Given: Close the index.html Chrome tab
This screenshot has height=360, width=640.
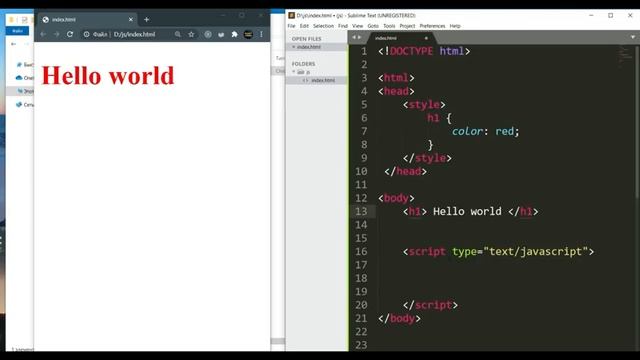Looking at the screenshot, I should 131,19.
